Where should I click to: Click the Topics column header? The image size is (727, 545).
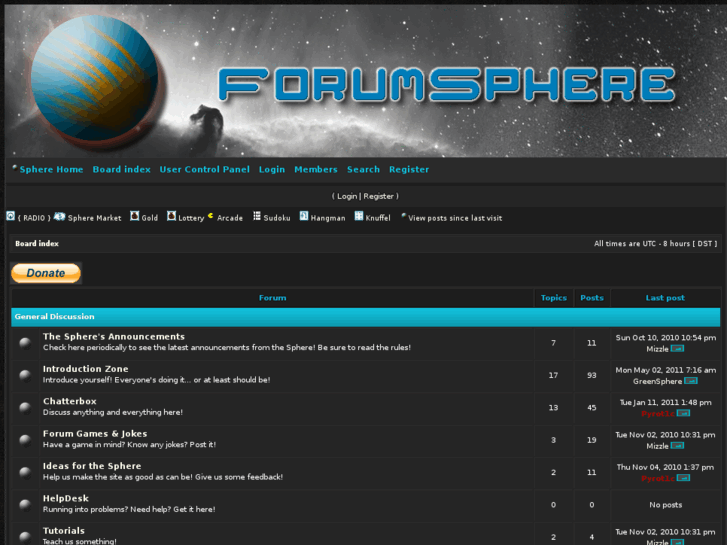554,298
